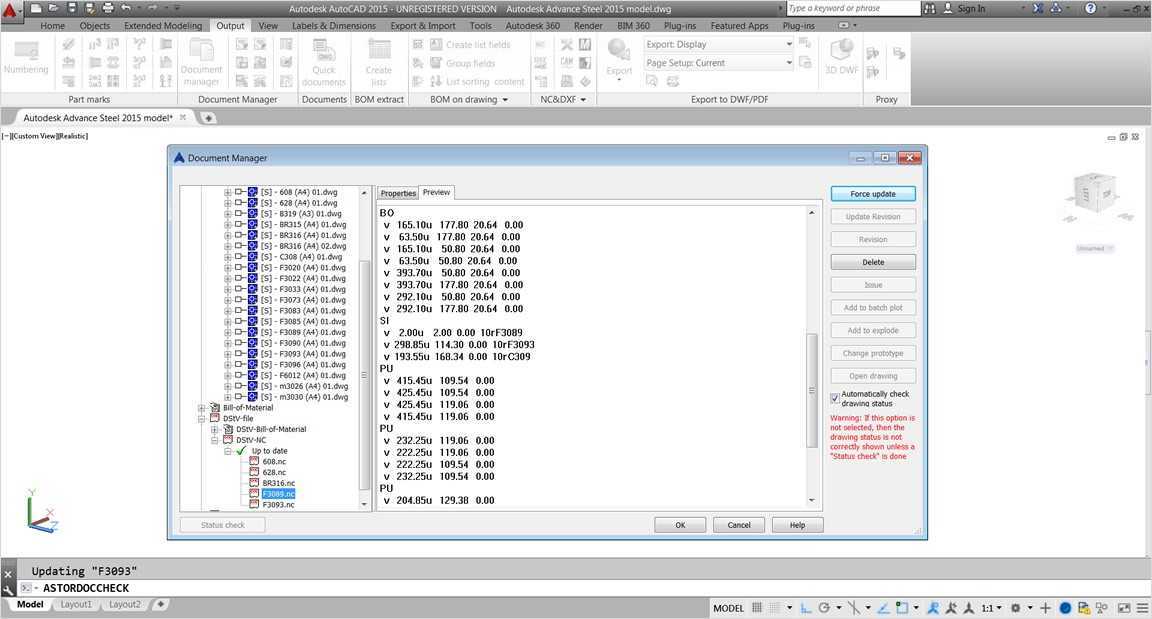Toggle object snap square icon in status bar

(x=902, y=608)
